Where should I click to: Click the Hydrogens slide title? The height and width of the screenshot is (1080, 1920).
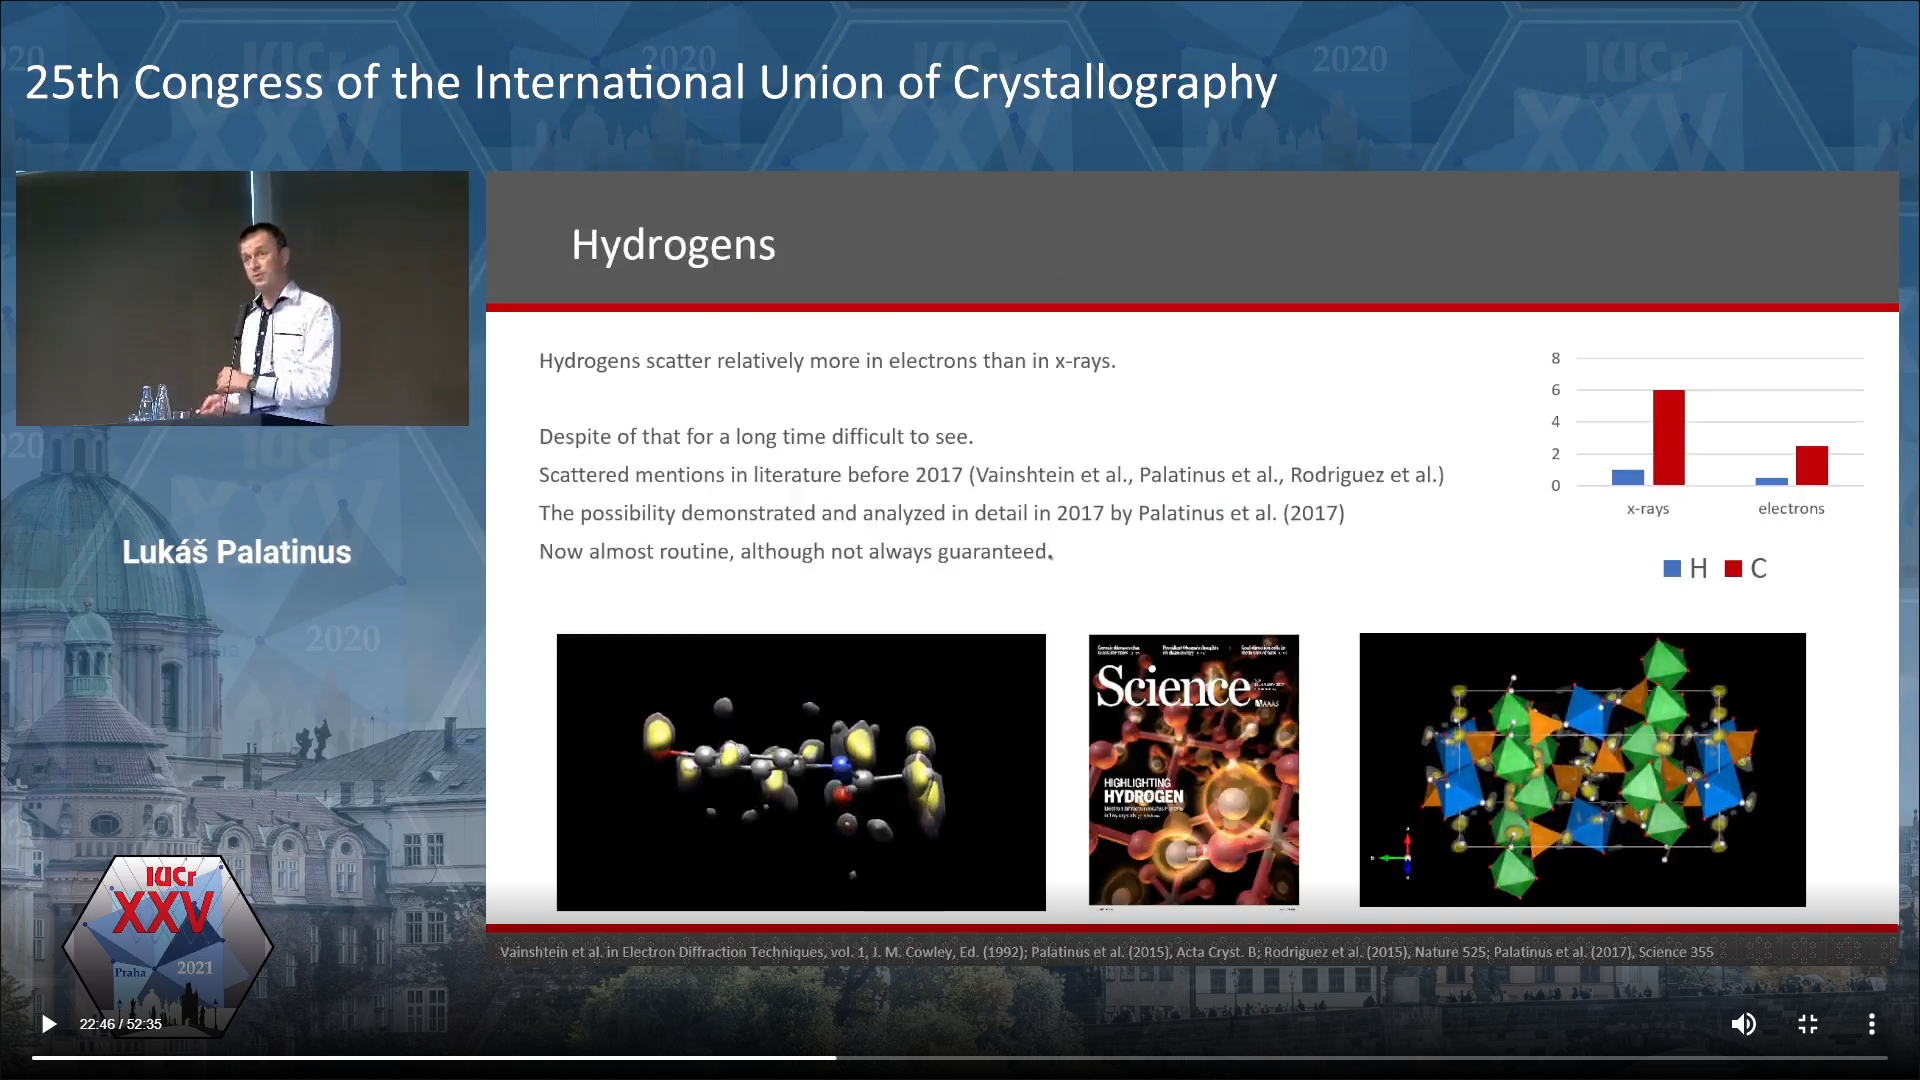(673, 244)
